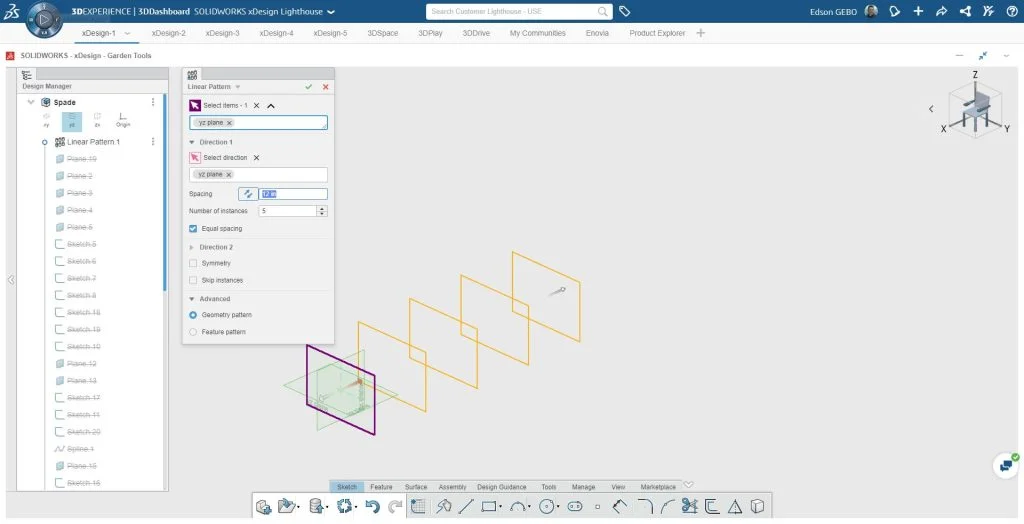Remove the yz plane chip from Select items

tap(229, 123)
